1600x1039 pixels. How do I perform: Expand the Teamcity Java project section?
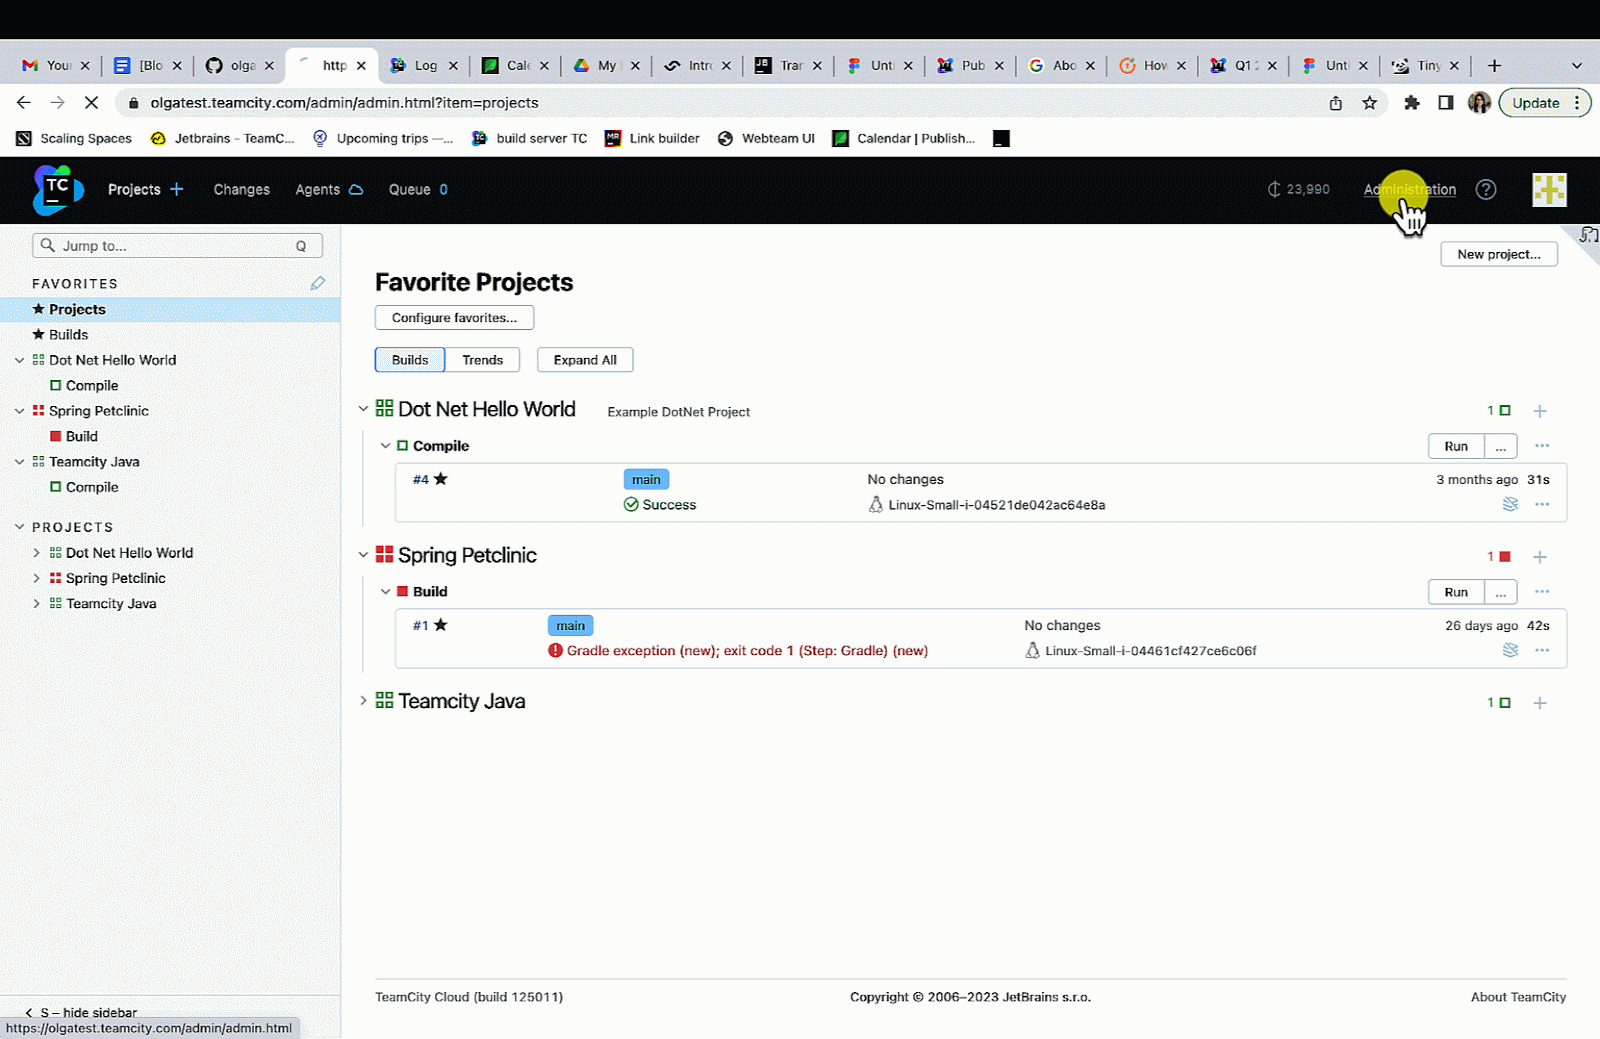[x=363, y=701]
